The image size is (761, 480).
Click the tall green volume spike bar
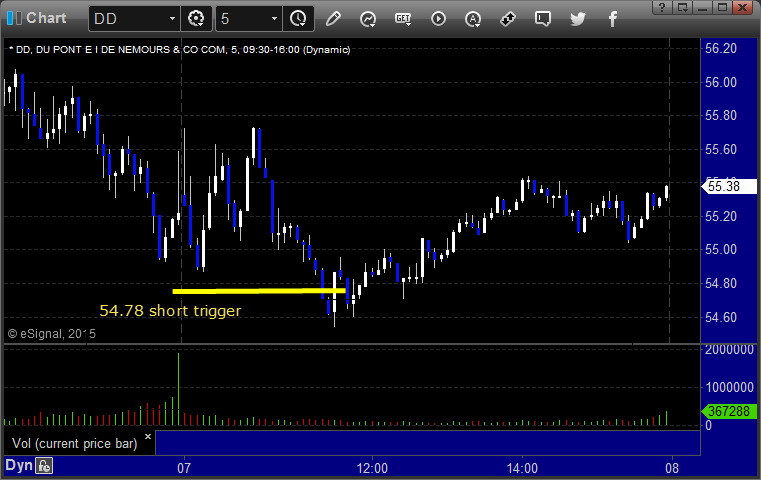tap(179, 389)
